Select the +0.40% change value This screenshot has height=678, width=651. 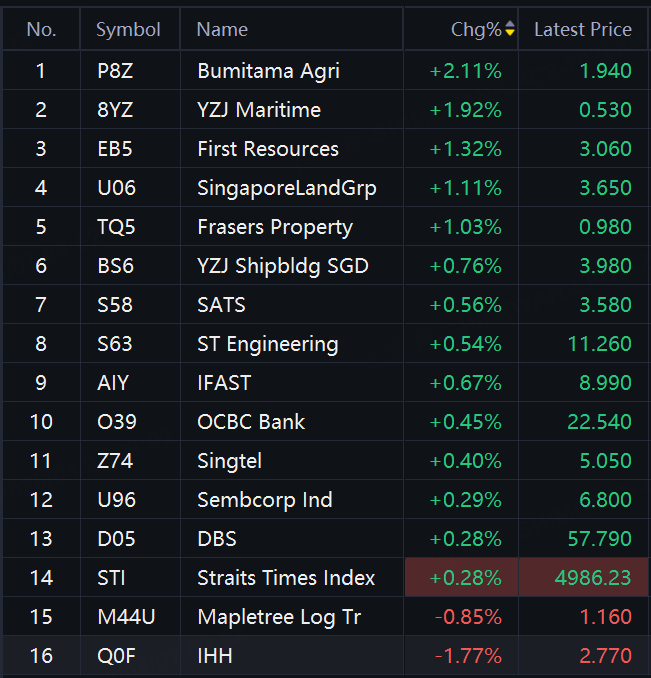(466, 461)
